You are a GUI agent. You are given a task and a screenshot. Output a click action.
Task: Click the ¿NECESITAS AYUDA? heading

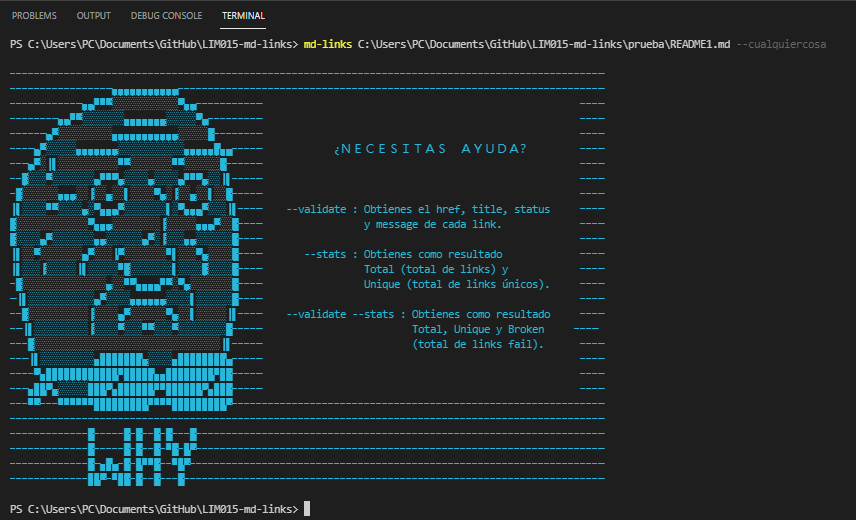coord(430,148)
